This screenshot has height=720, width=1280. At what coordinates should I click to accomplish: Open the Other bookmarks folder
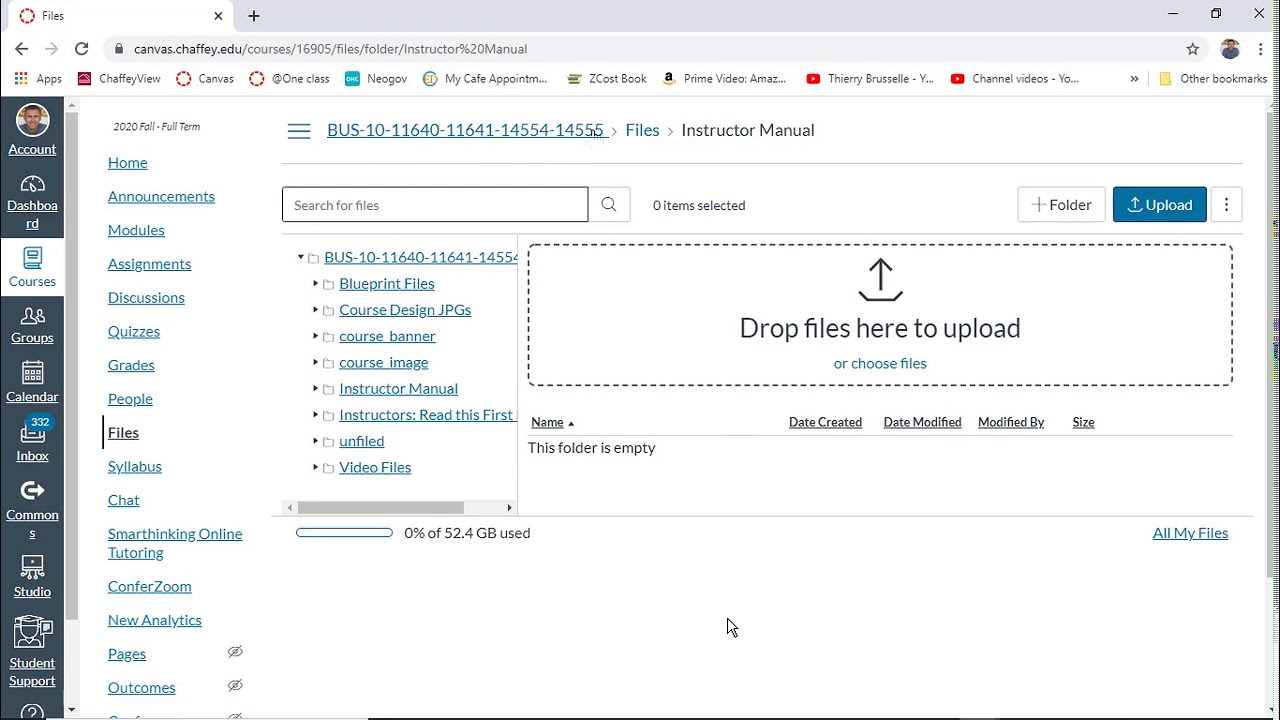coord(1213,78)
